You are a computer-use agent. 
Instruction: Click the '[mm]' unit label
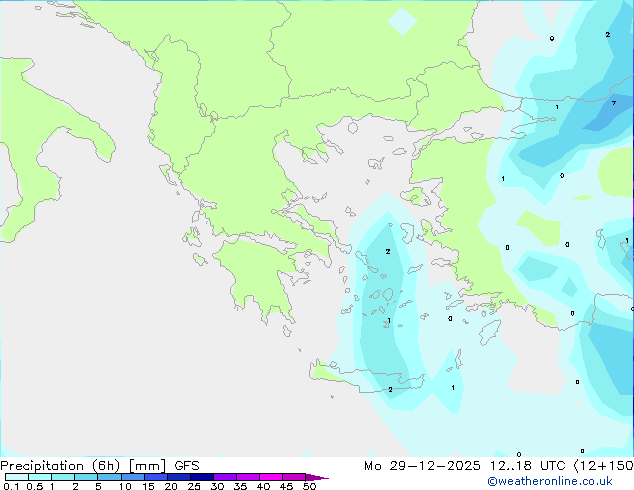[x=147, y=466]
